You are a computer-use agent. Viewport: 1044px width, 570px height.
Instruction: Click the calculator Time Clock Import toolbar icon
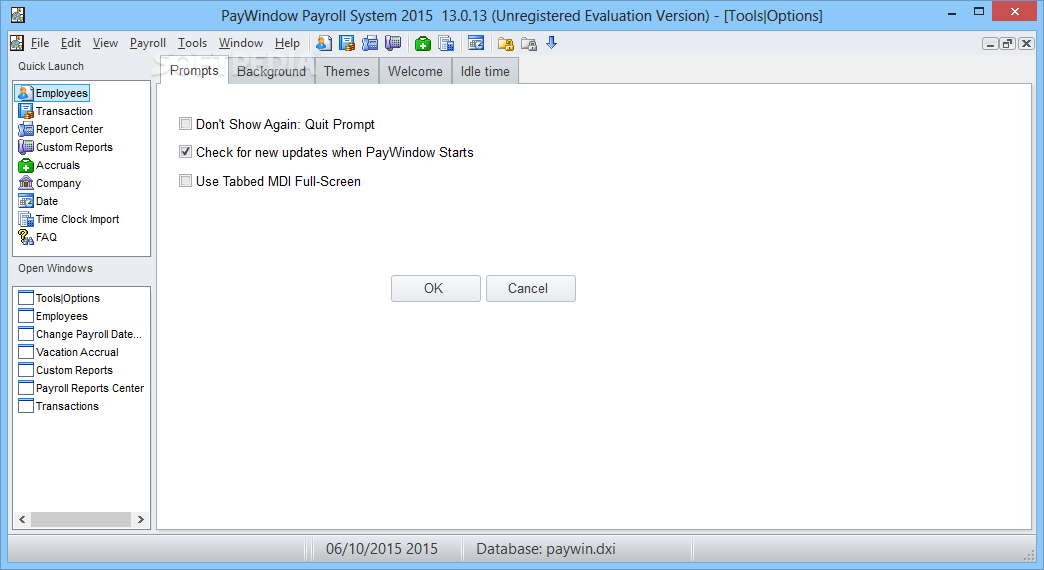point(446,43)
